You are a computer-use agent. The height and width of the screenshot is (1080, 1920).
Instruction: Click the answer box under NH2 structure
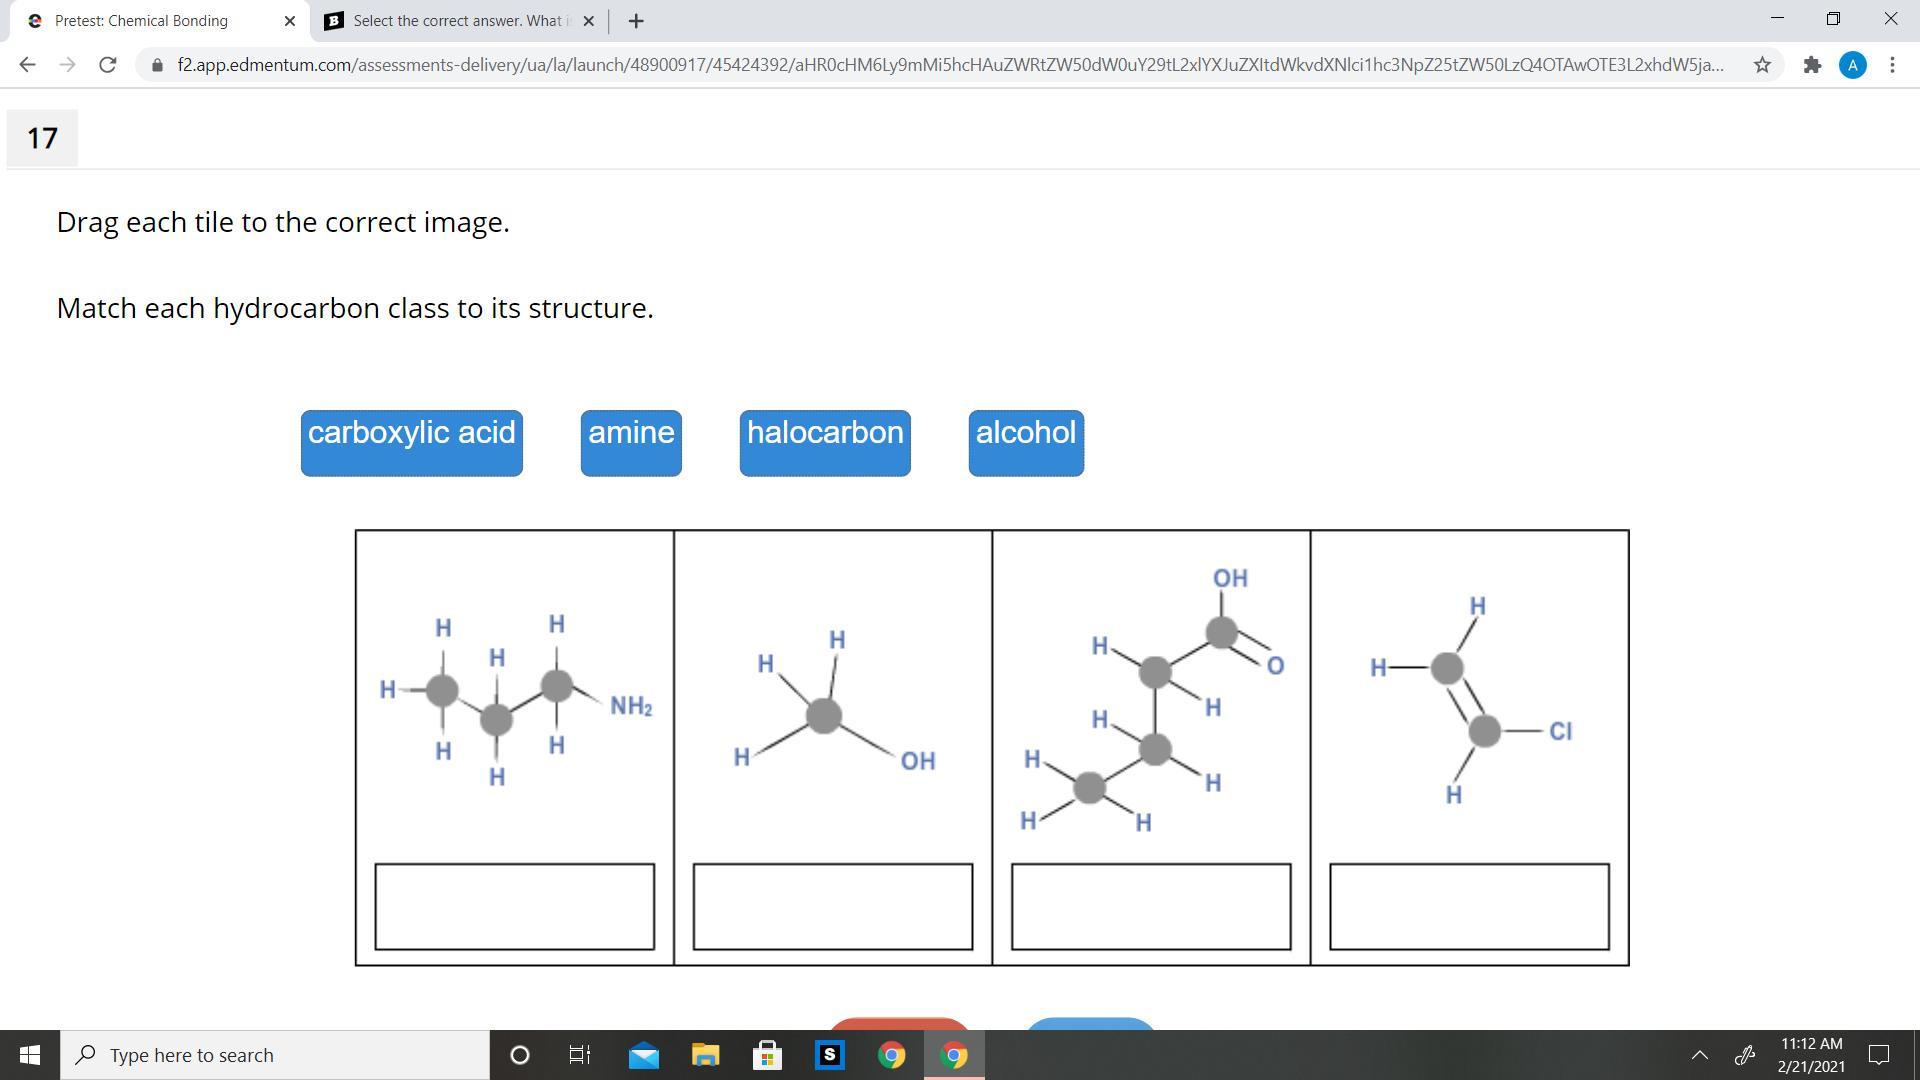click(x=514, y=906)
